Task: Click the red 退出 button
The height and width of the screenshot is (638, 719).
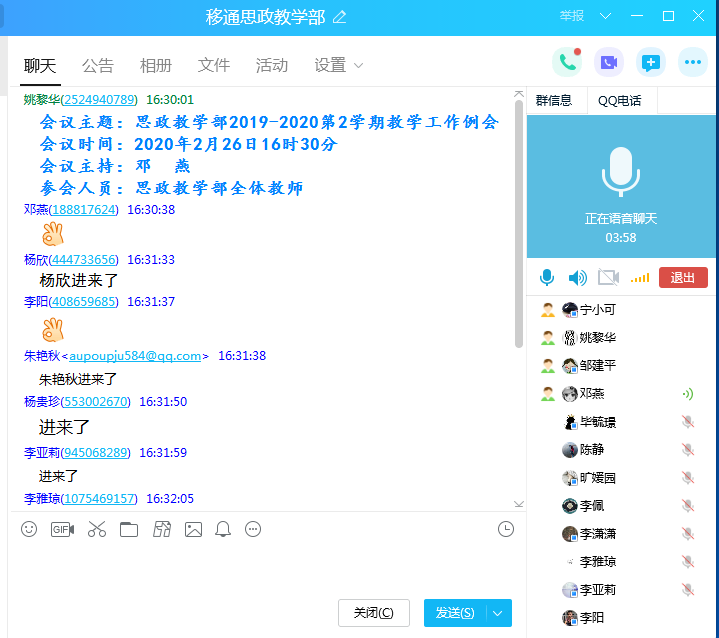Action: click(x=683, y=278)
